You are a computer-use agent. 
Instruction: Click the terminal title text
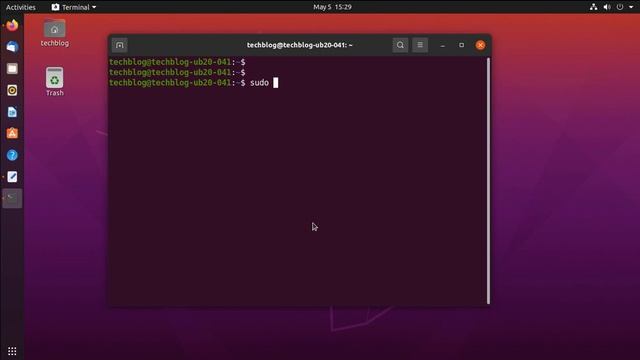300,45
